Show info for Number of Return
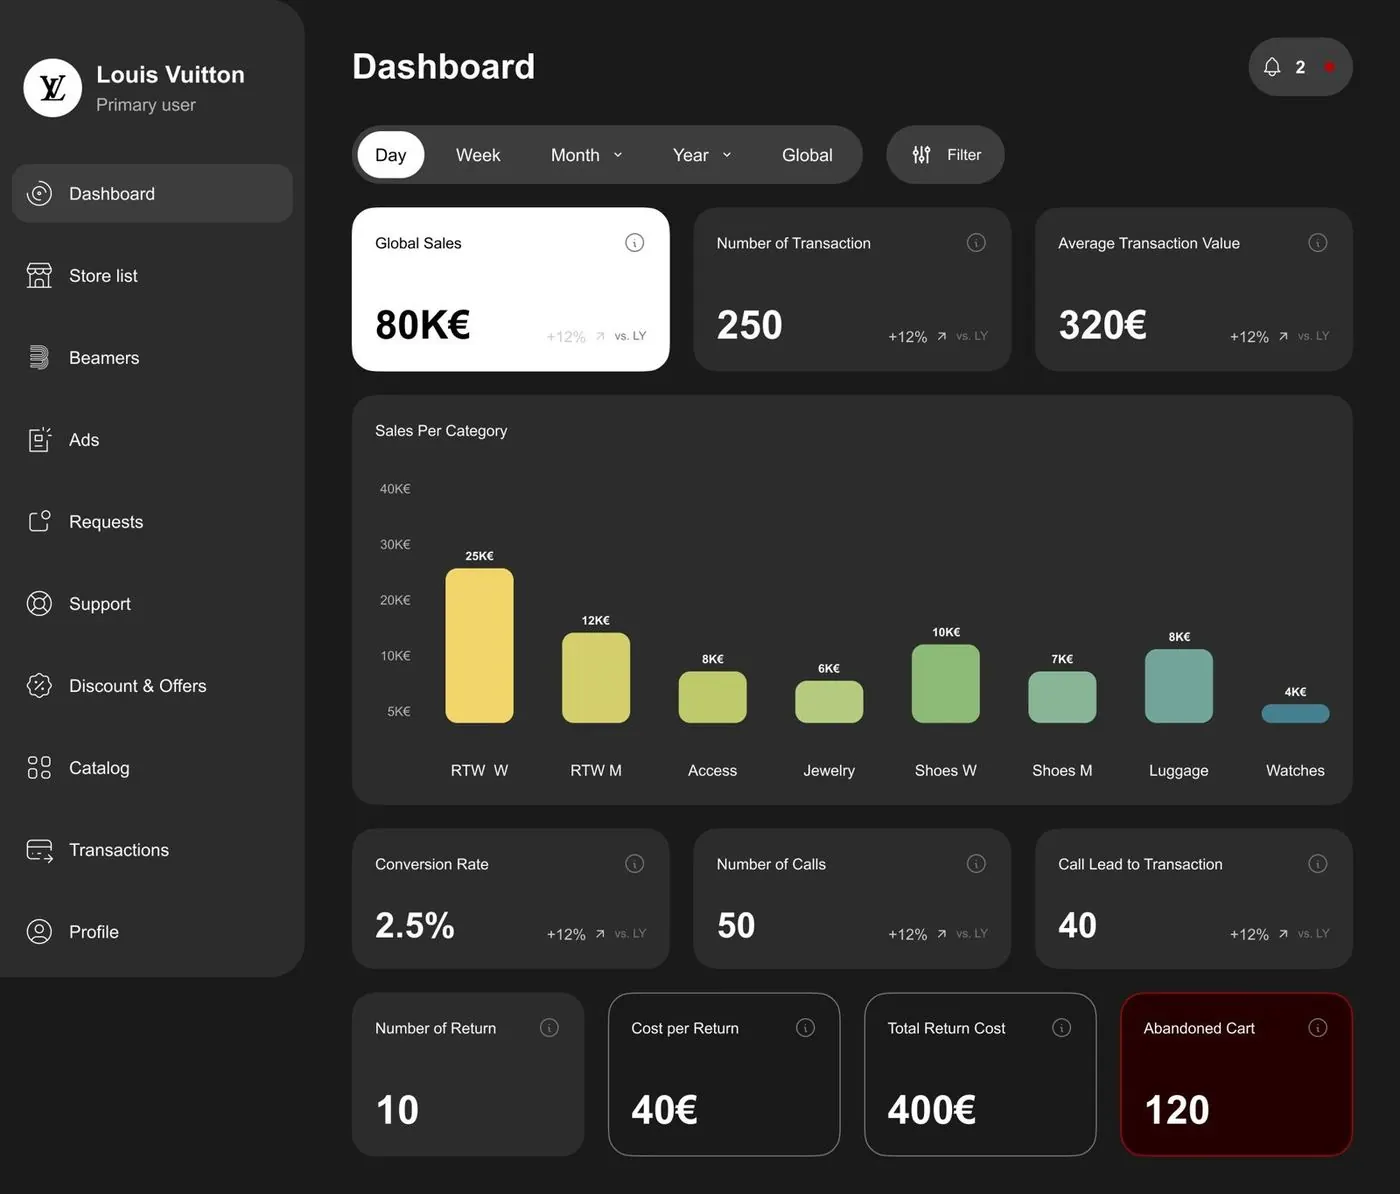This screenshot has height=1194, width=1400. 549,1027
